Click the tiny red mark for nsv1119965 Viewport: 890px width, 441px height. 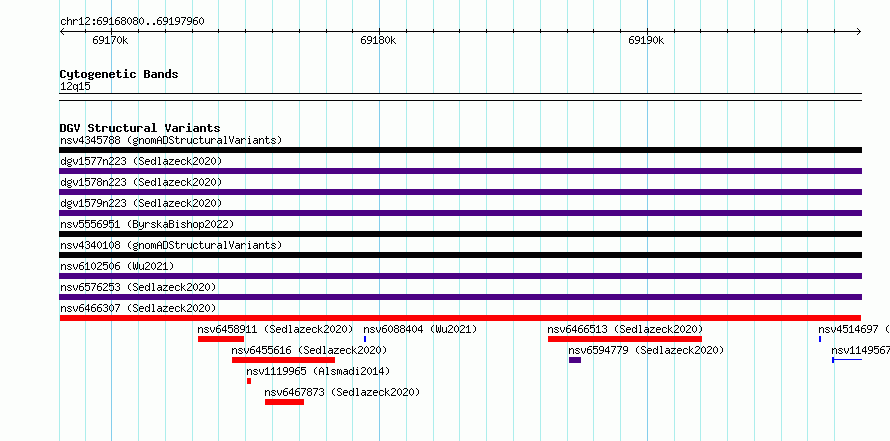pyautogui.click(x=249, y=381)
